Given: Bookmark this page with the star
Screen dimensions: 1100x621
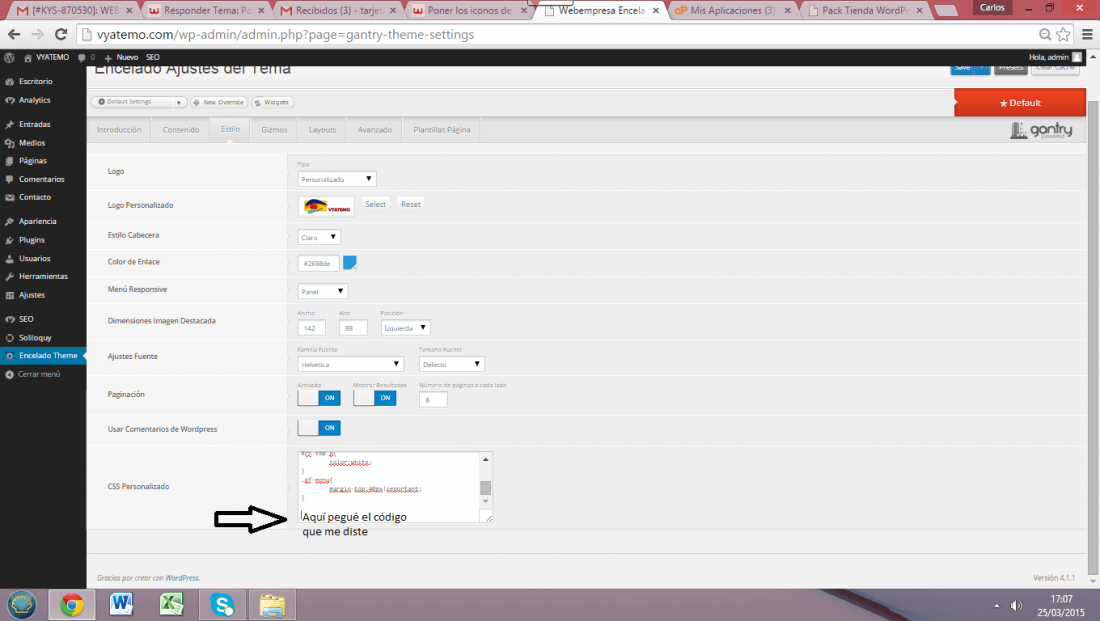Looking at the screenshot, I should [1064, 34].
